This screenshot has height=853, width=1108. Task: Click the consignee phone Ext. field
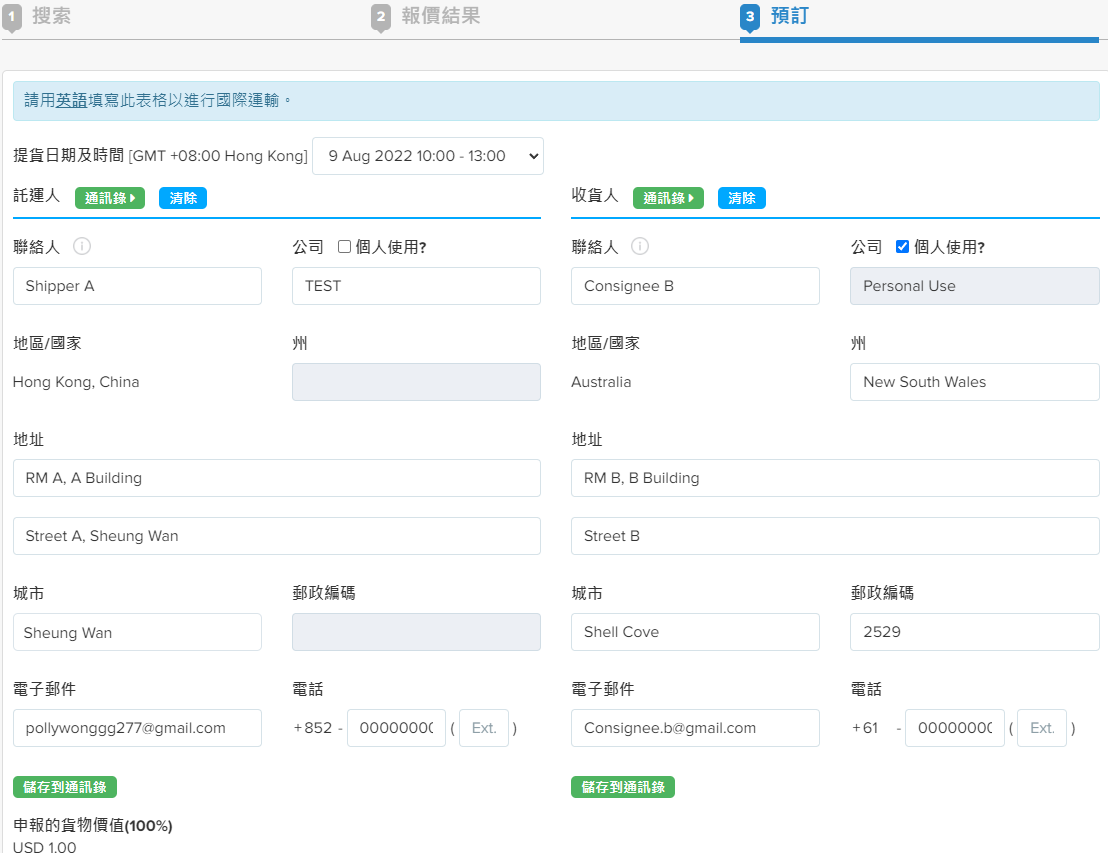[1042, 729]
